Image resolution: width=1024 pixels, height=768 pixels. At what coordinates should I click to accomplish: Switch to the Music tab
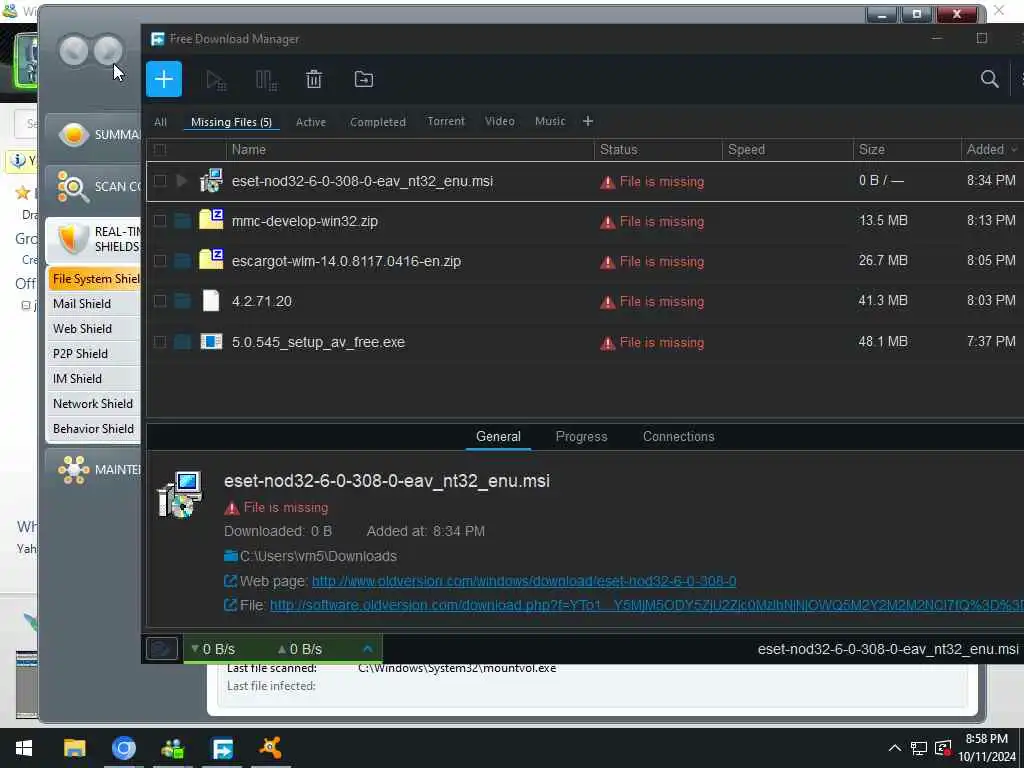click(x=550, y=121)
